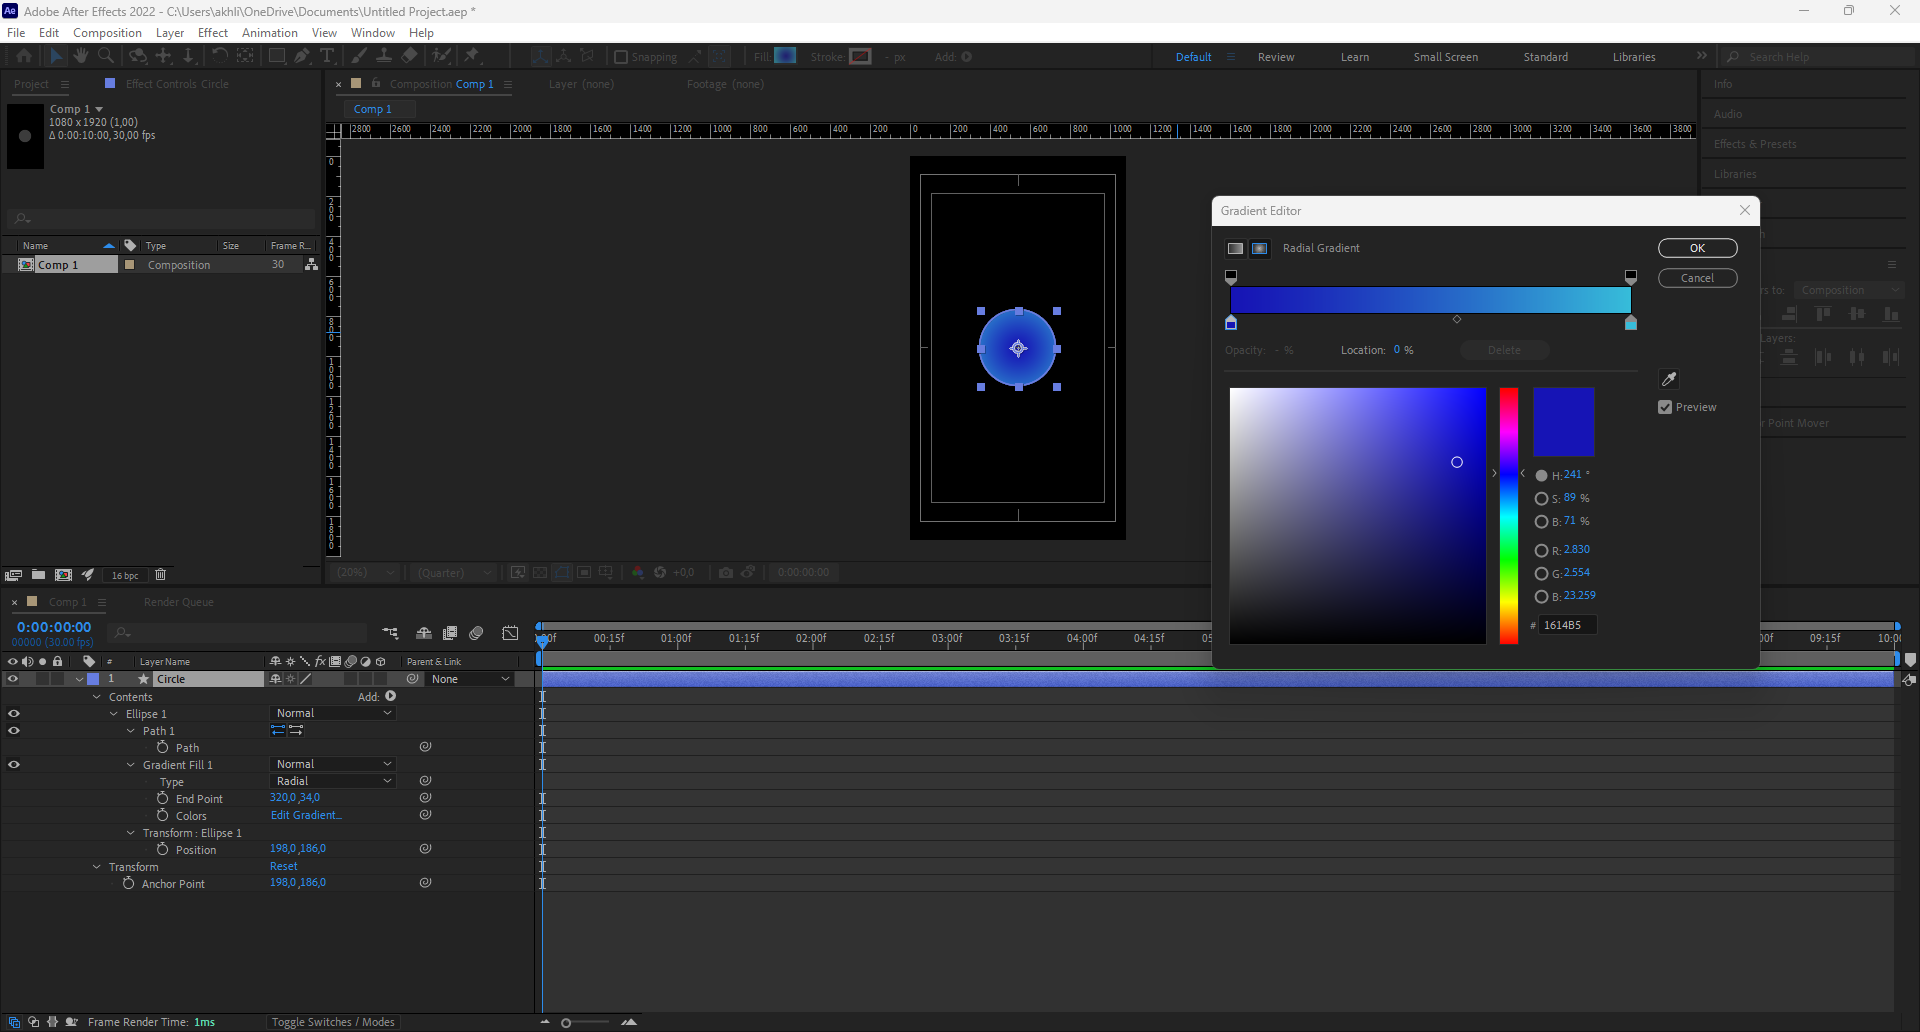Select the Type tool
Screen dimensions: 1920x1032
point(327,56)
